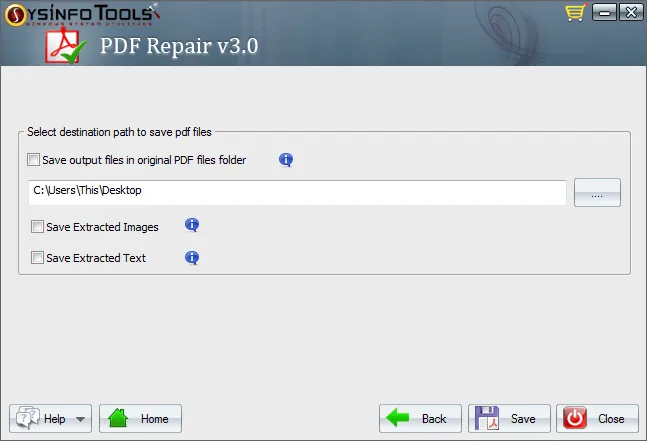Go Back to previous step

pyautogui.click(x=420, y=419)
